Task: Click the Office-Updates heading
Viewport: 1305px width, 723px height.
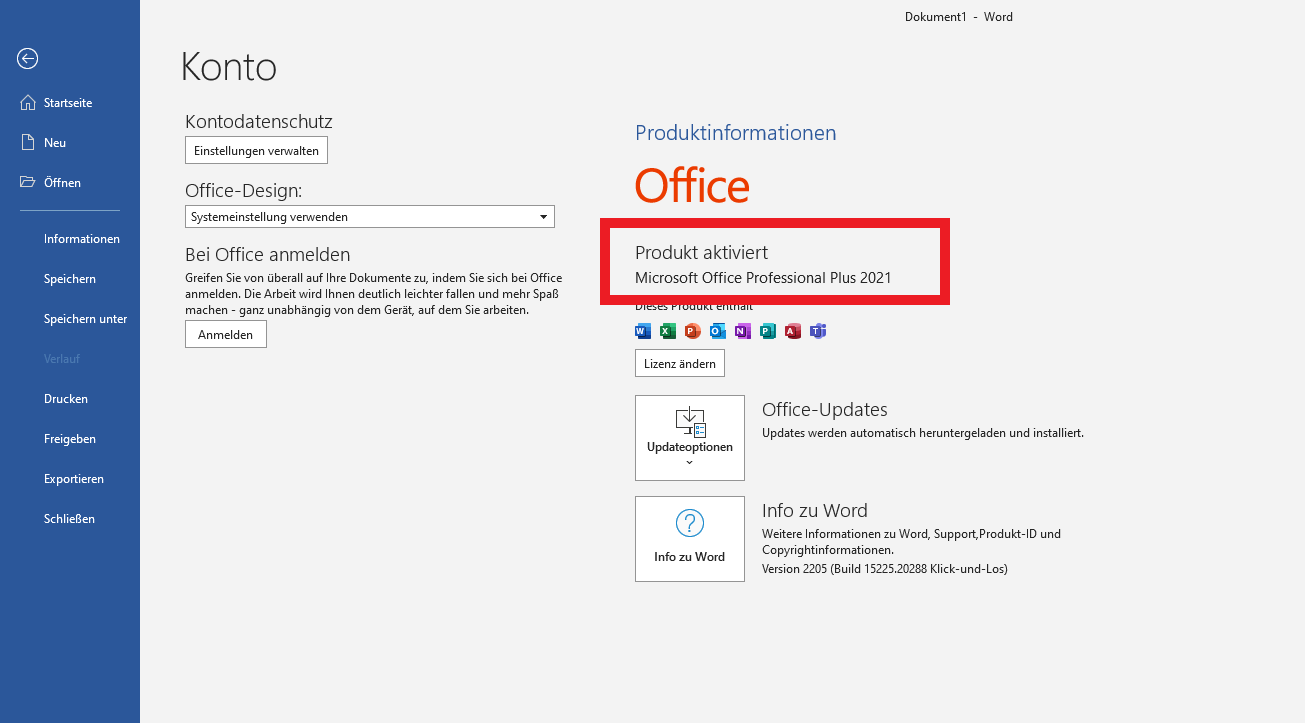Action: (825, 410)
